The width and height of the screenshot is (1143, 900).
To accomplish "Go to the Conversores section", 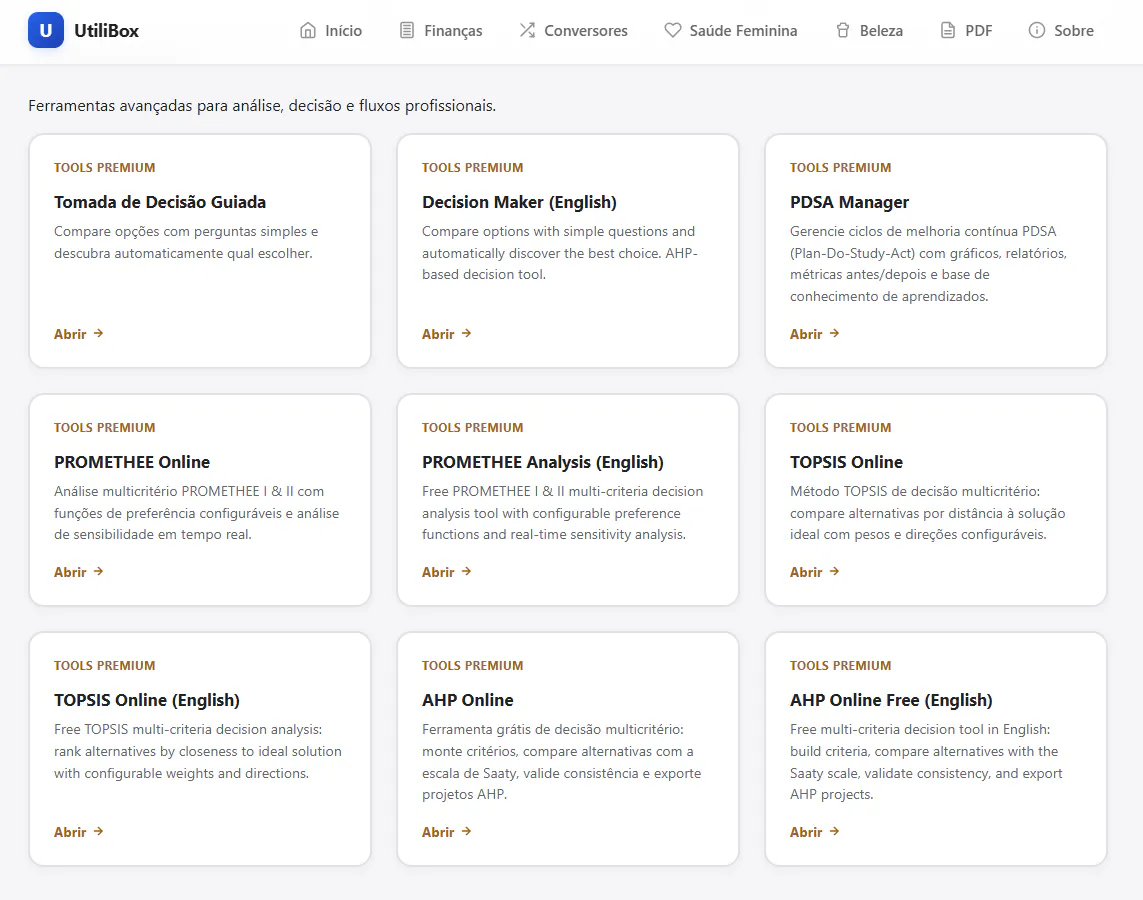I will [x=573, y=31].
